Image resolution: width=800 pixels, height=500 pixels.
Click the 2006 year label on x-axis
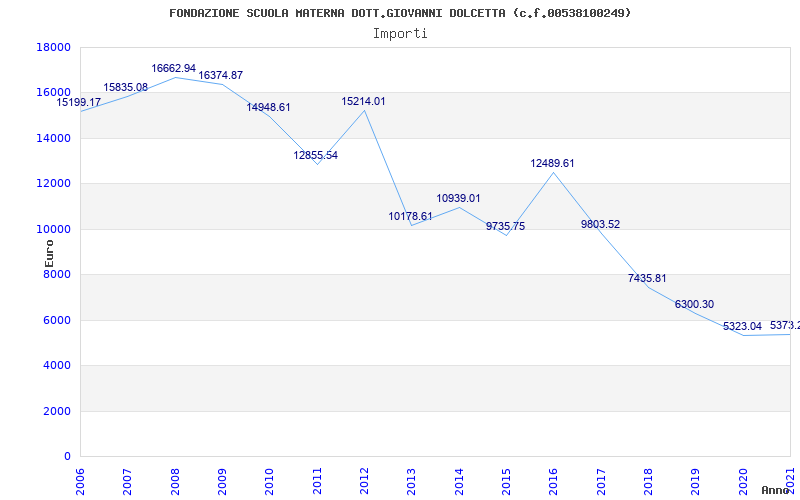pyautogui.click(x=80, y=482)
